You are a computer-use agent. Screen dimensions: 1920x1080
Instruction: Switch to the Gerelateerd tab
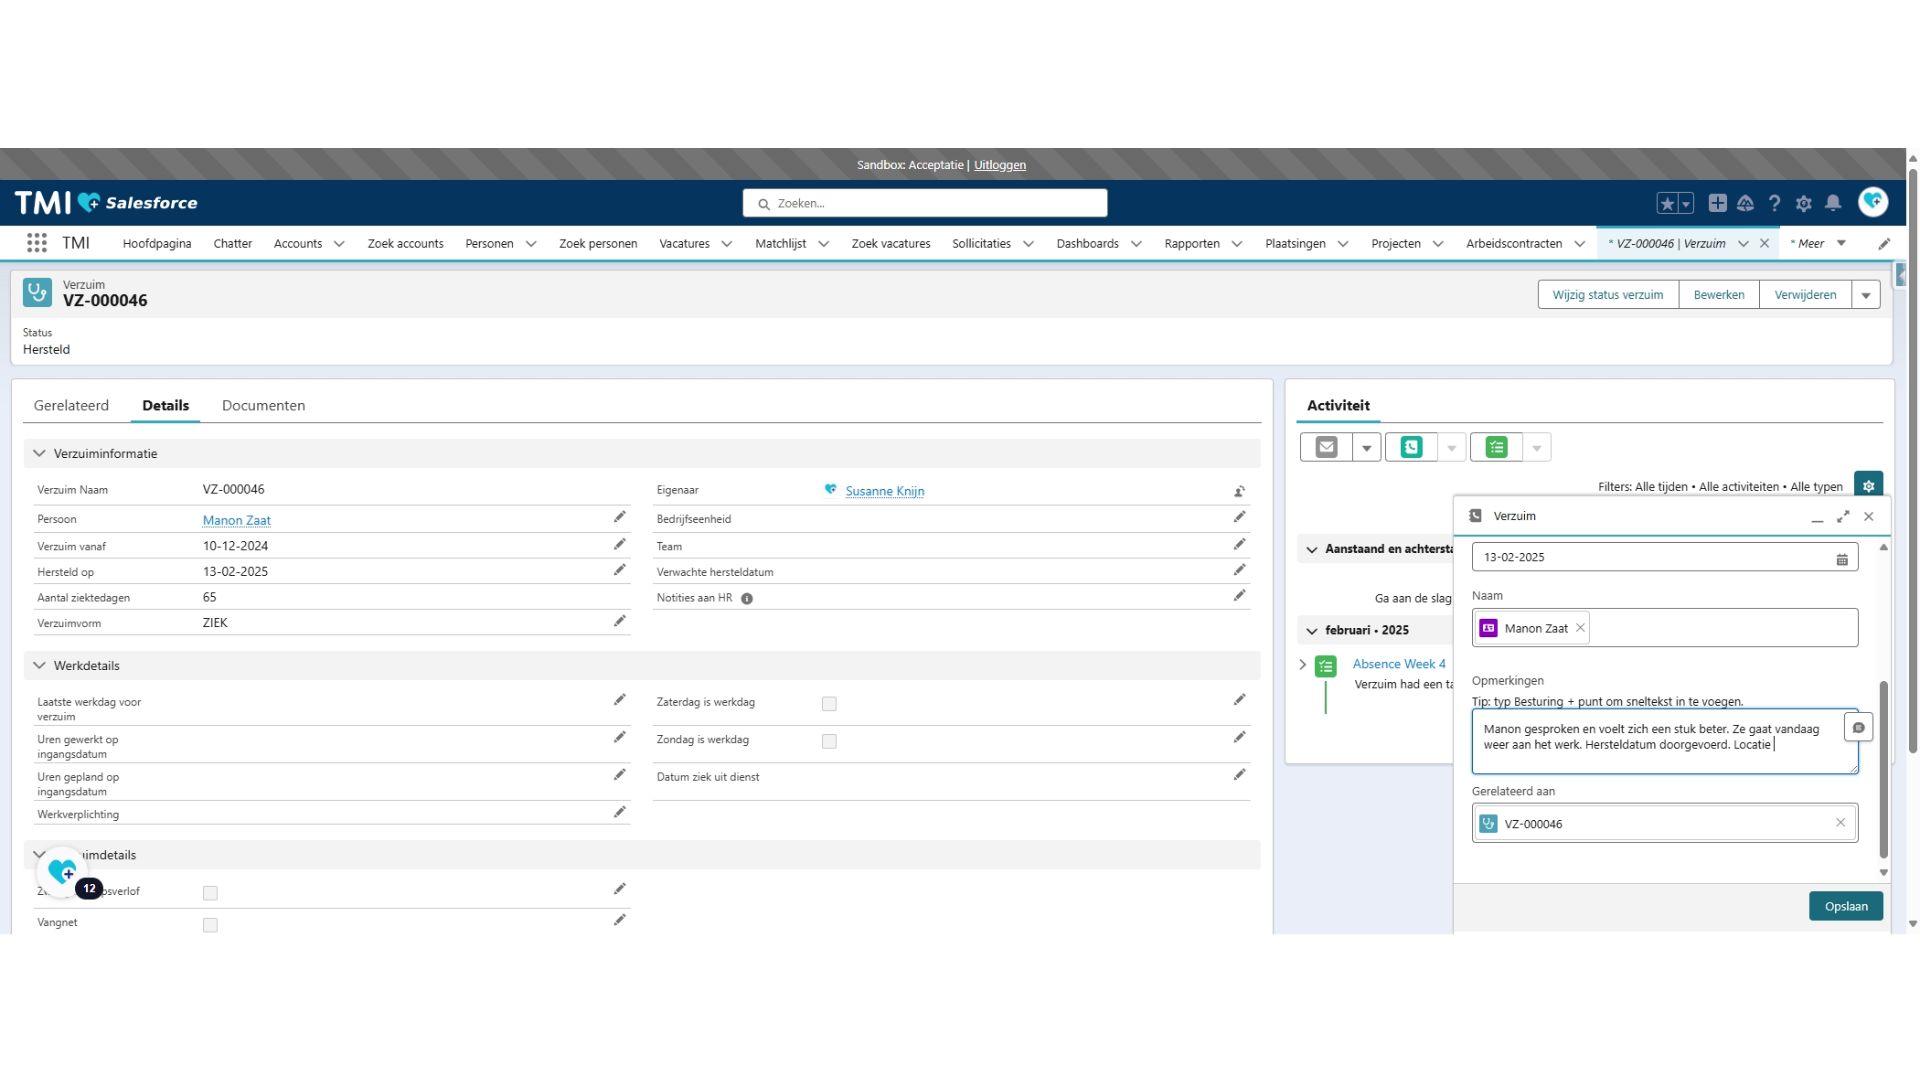coord(71,405)
